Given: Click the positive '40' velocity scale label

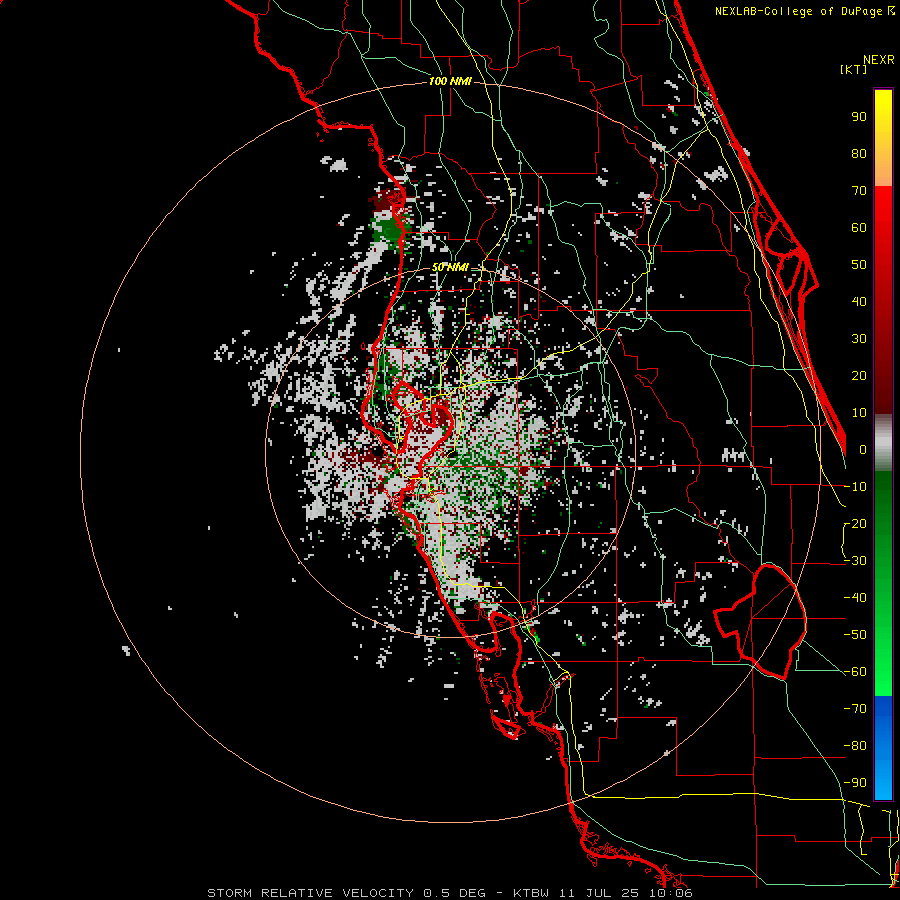Looking at the screenshot, I should pos(859,301).
